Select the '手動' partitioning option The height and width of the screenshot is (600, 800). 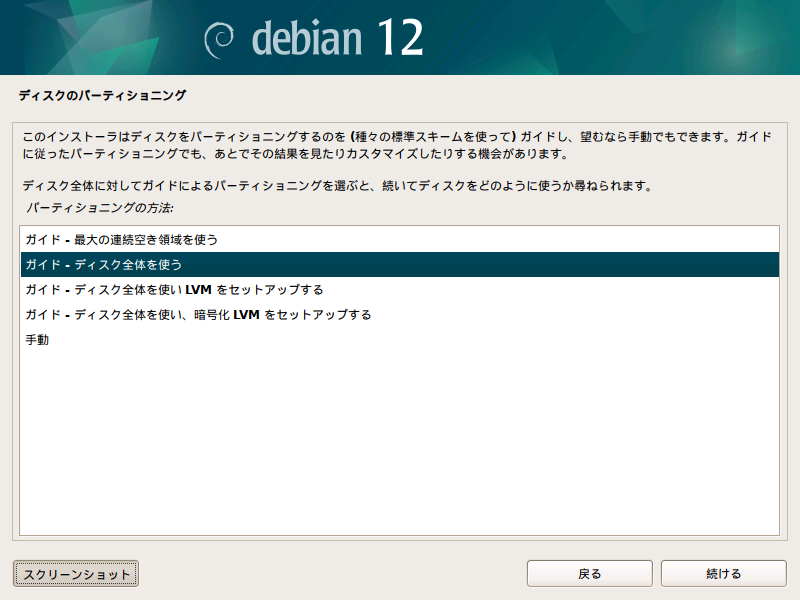coord(399,339)
